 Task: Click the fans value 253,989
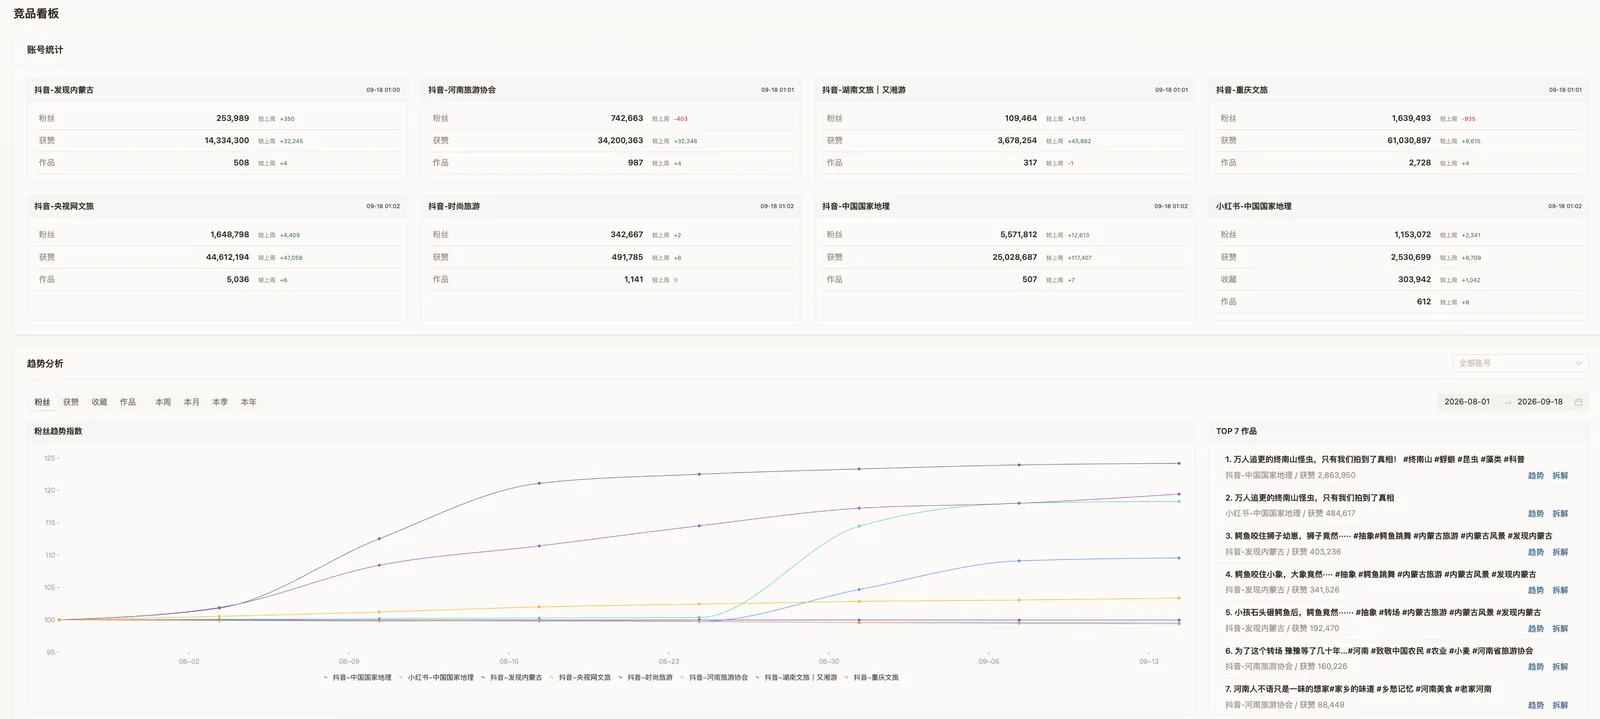click(x=233, y=118)
